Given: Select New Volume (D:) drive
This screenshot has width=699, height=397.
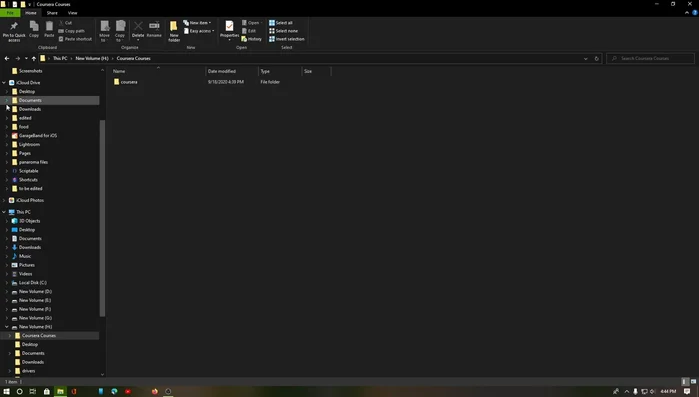Looking at the screenshot, I should (35, 292).
